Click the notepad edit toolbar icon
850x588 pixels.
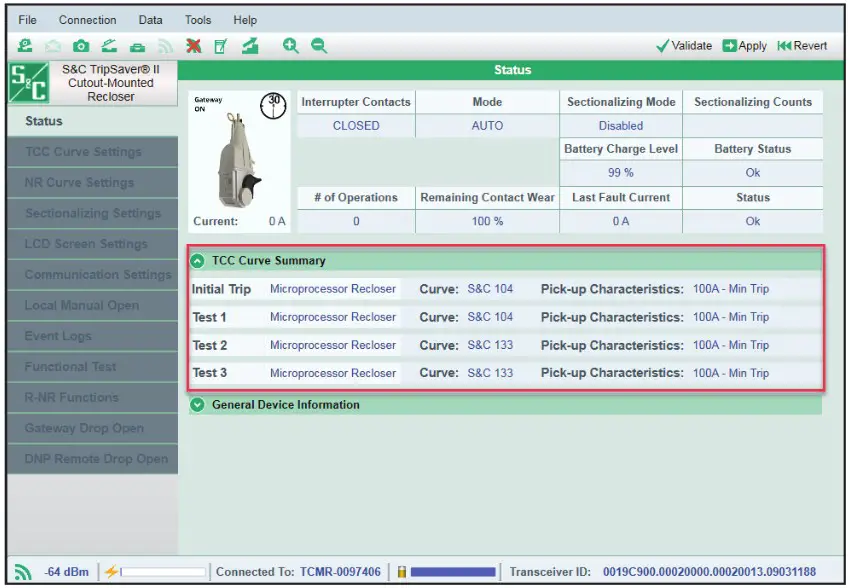pos(219,46)
